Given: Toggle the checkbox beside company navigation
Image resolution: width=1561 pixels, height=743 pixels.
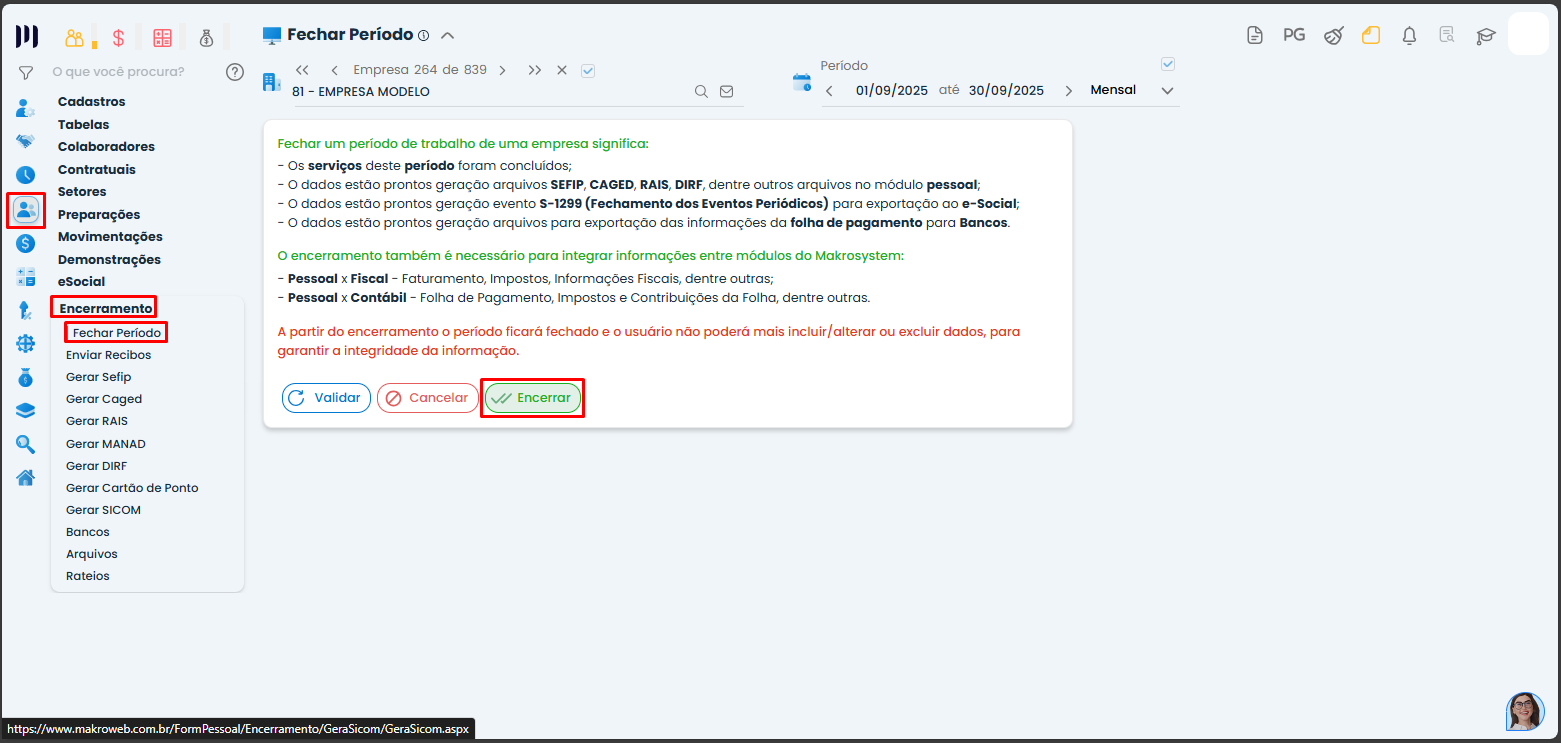Looking at the screenshot, I should click(588, 70).
